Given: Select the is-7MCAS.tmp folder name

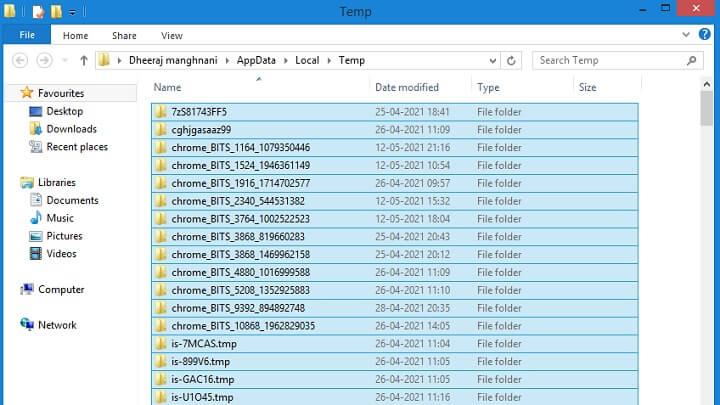Looking at the screenshot, I should (204, 343).
